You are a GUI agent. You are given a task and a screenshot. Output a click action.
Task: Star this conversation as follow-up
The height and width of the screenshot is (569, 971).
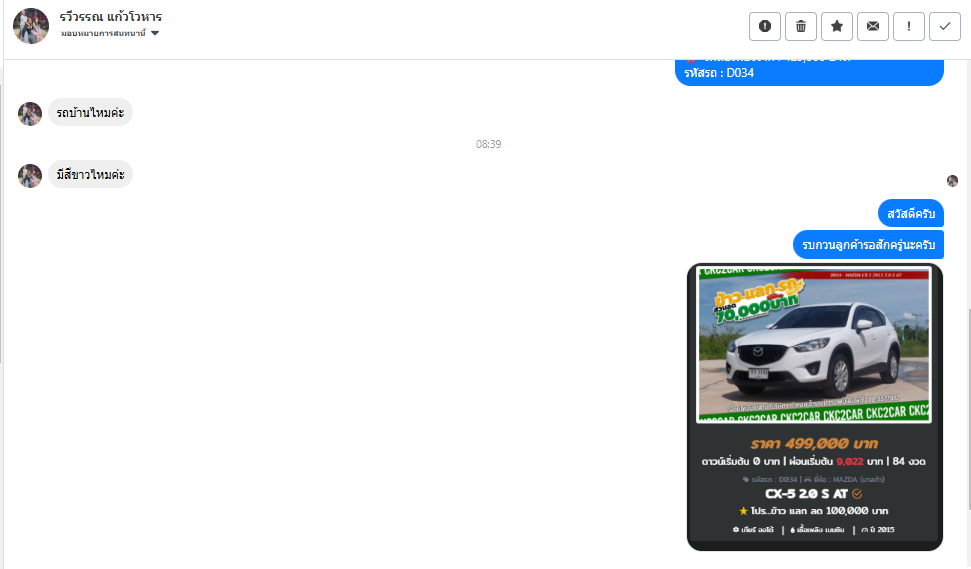837,27
